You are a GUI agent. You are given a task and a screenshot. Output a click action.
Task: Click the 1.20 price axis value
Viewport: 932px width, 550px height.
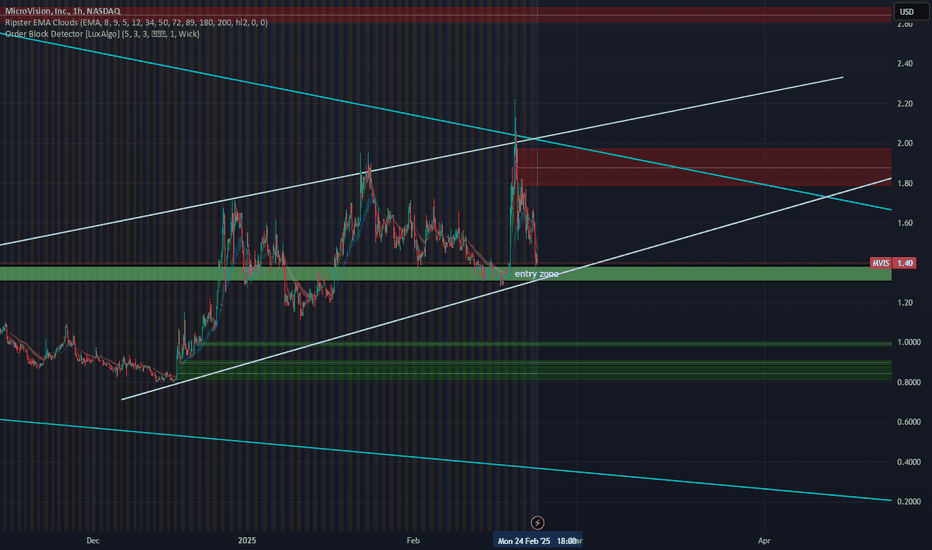[905, 303]
